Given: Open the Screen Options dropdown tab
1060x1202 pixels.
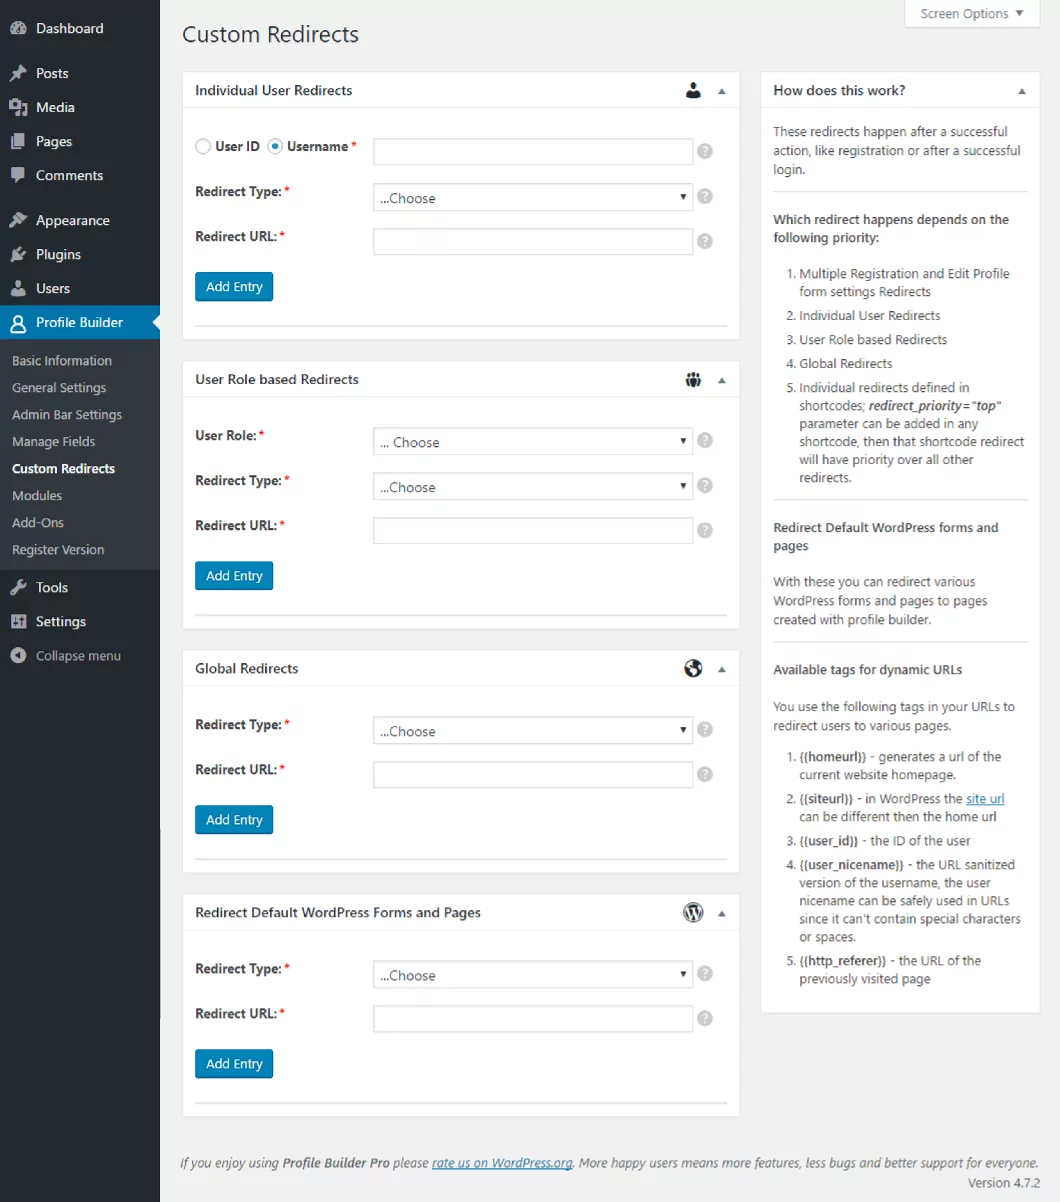Looking at the screenshot, I should point(972,13).
